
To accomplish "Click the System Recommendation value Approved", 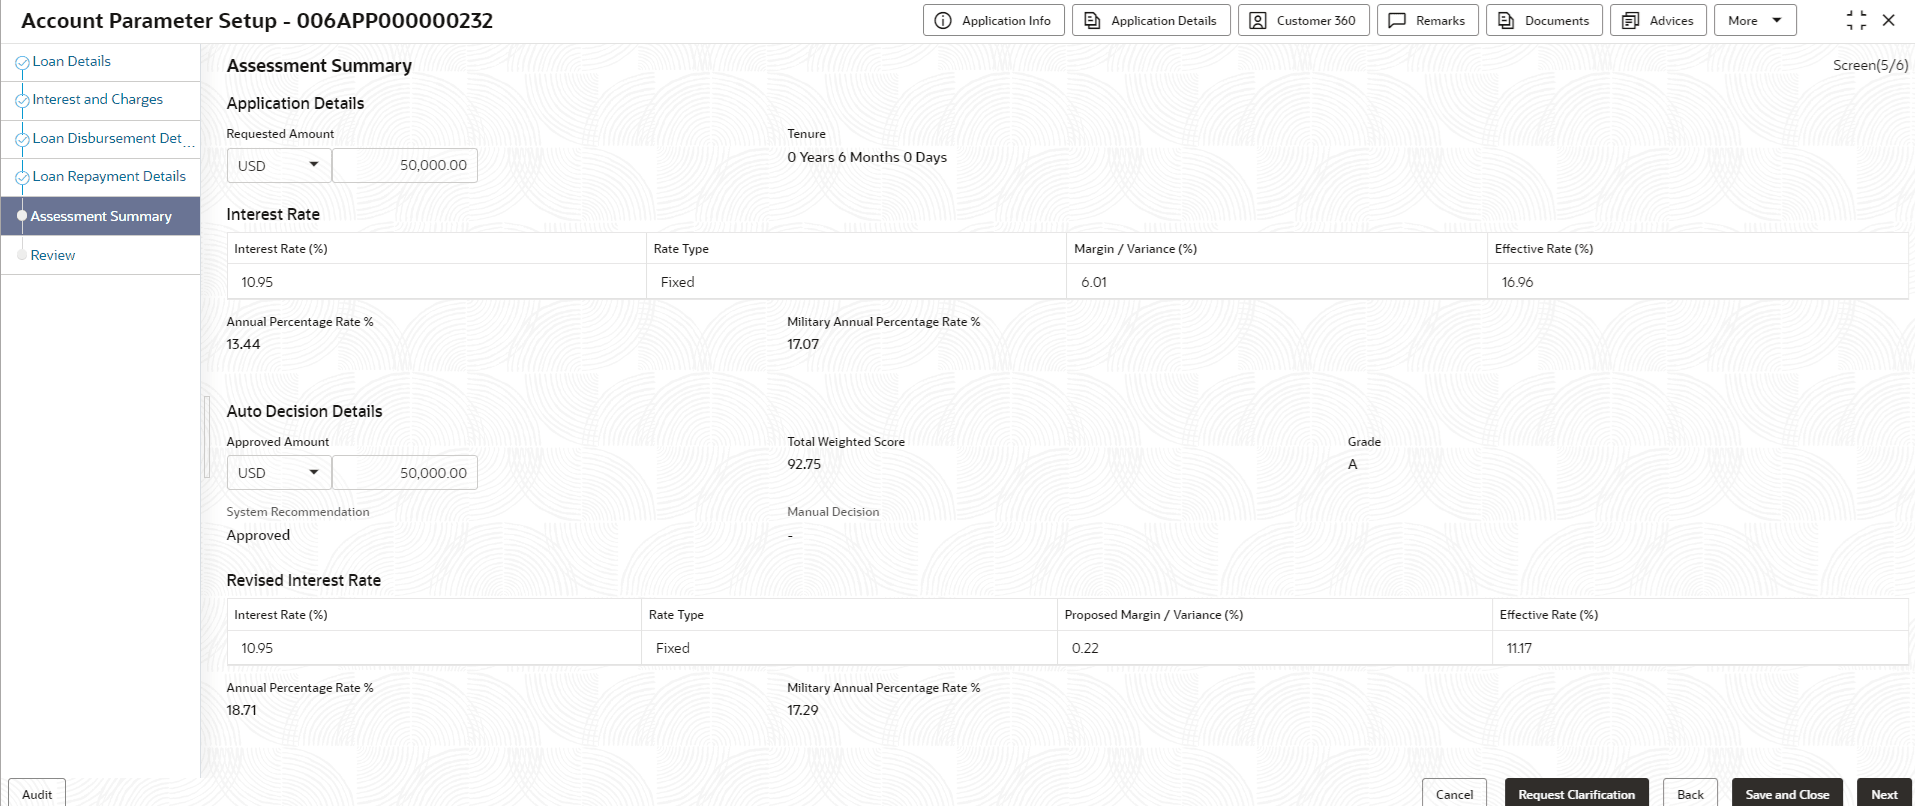I will coord(258,535).
